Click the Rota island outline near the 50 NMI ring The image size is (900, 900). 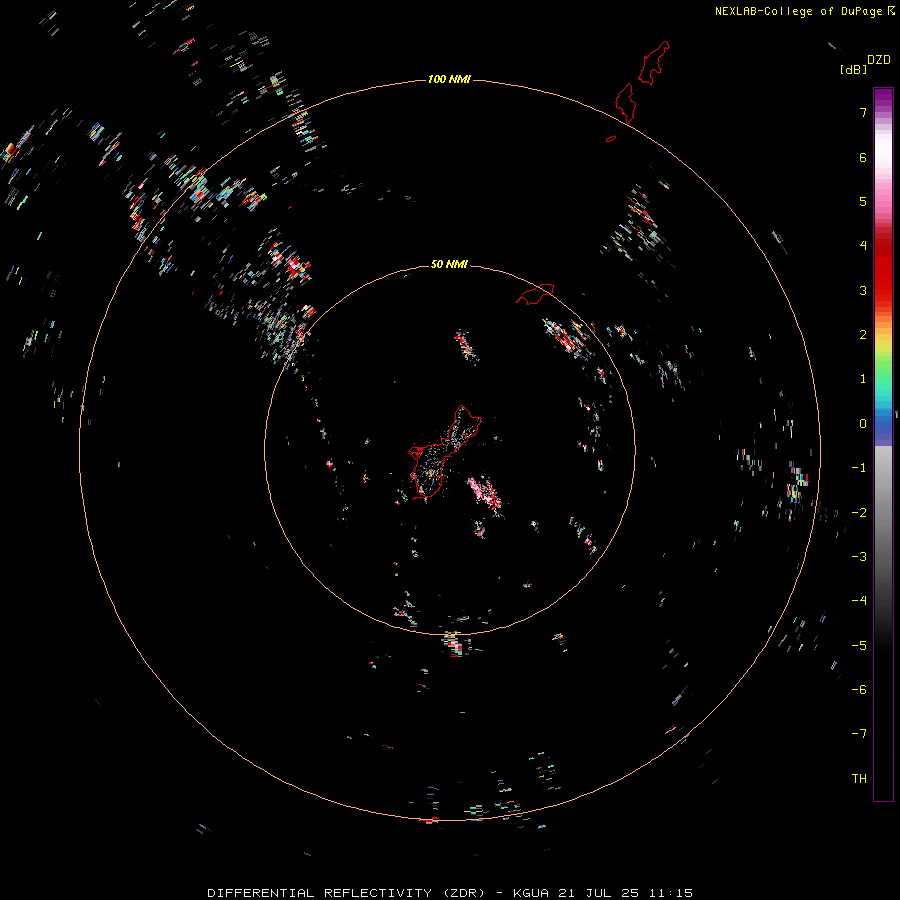535,293
